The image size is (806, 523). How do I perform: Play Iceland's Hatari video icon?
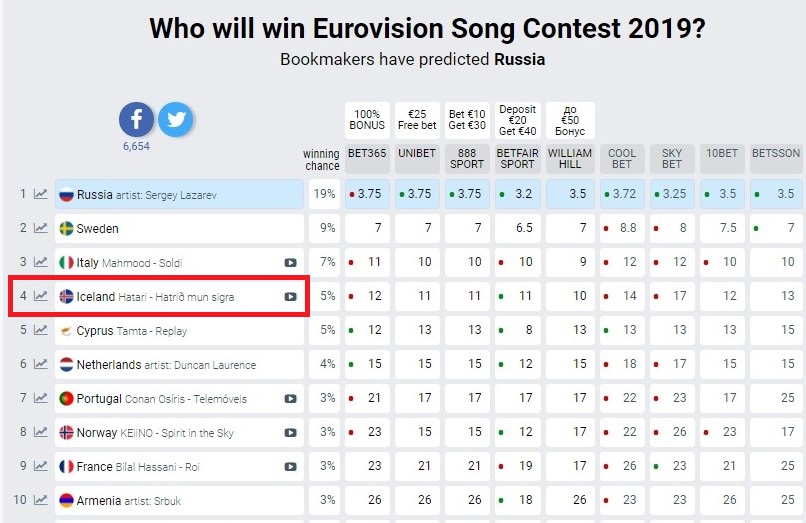[290, 297]
